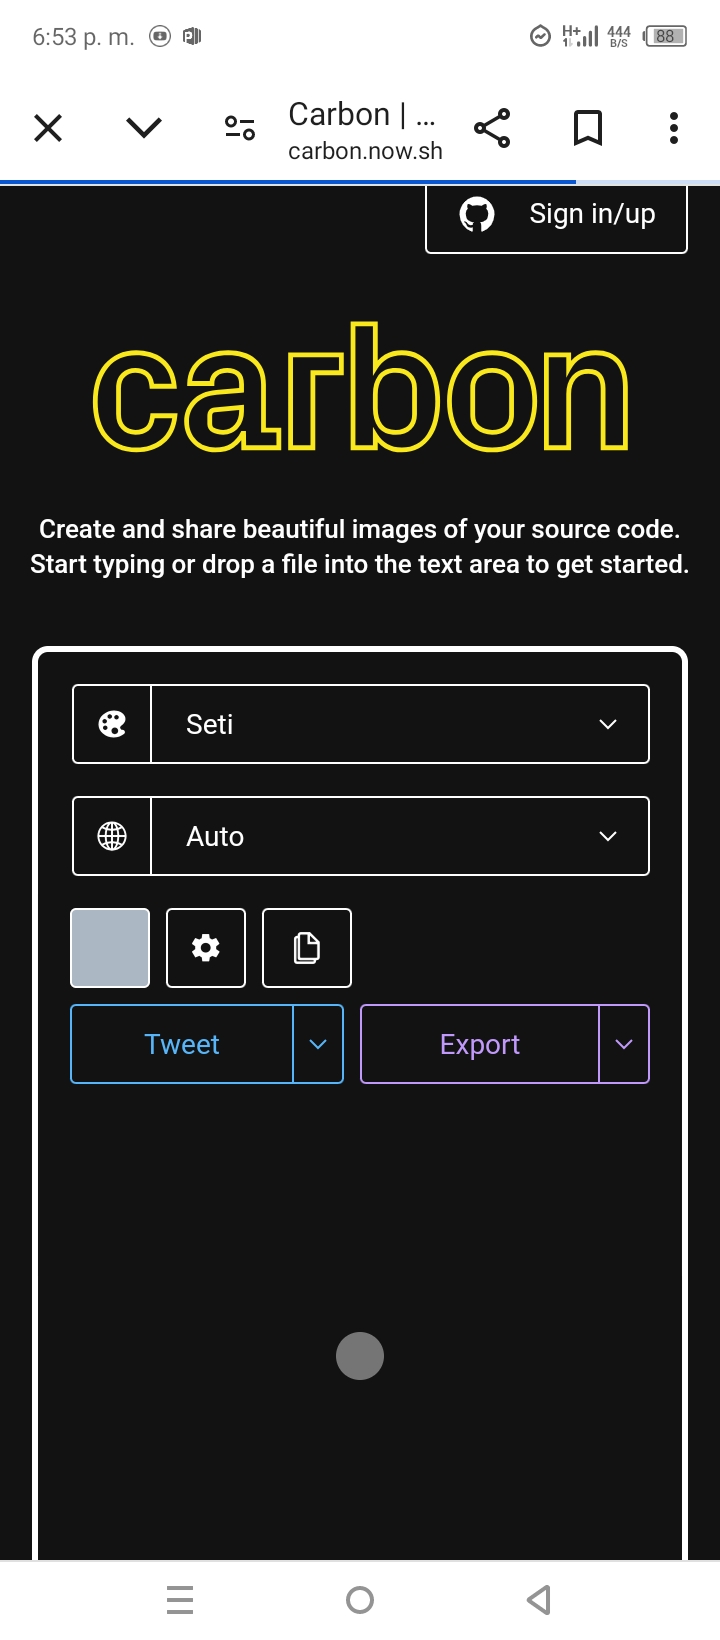
Task: Expand theme list chevron arrow
Action: pyautogui.click(x=608, y=724)
